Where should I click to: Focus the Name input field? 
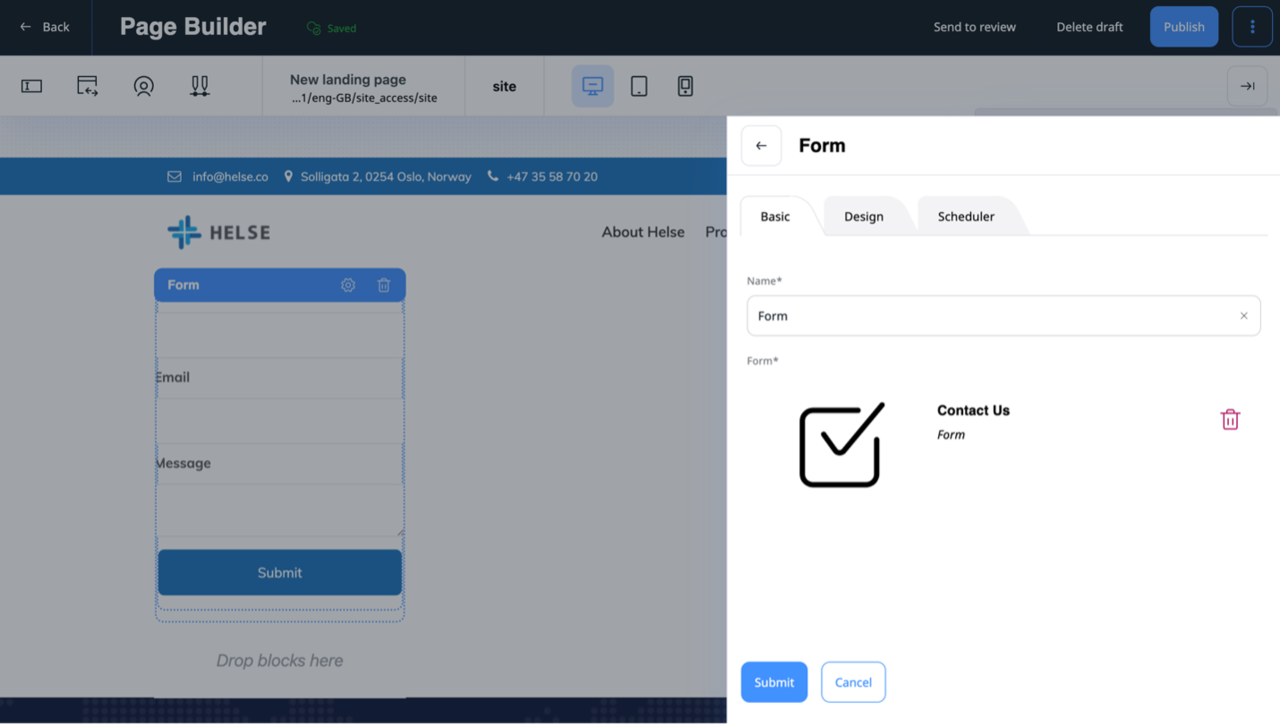(1003, 316)
